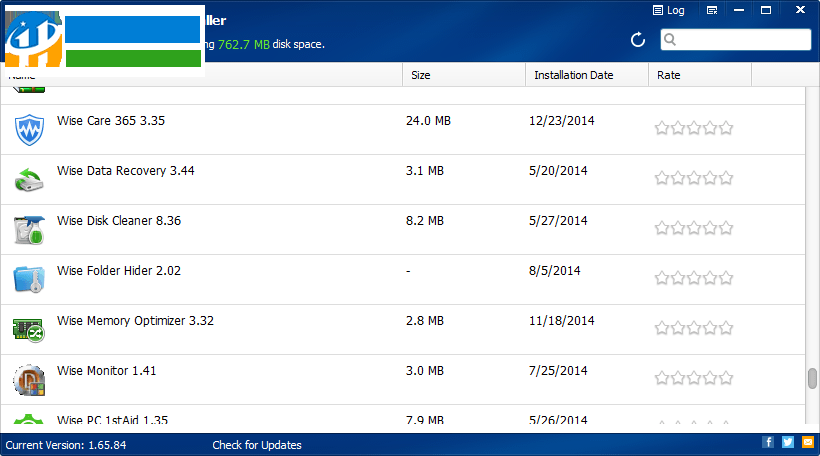Open the Log view
This screenshot has height=456, width=820.
click(668, 10)
